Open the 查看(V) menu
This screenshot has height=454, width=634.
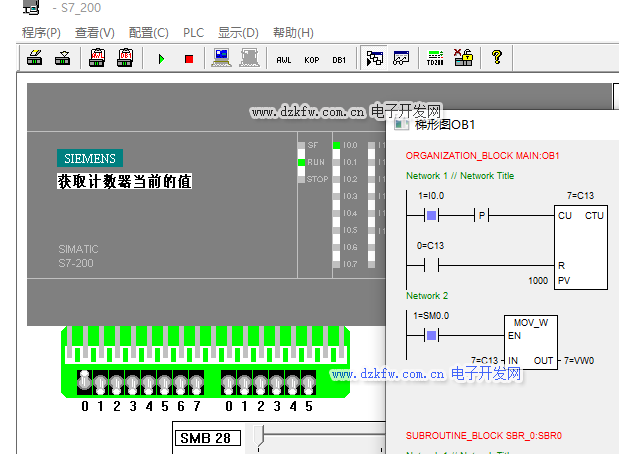pyautogui.click(x=94, y=33)
